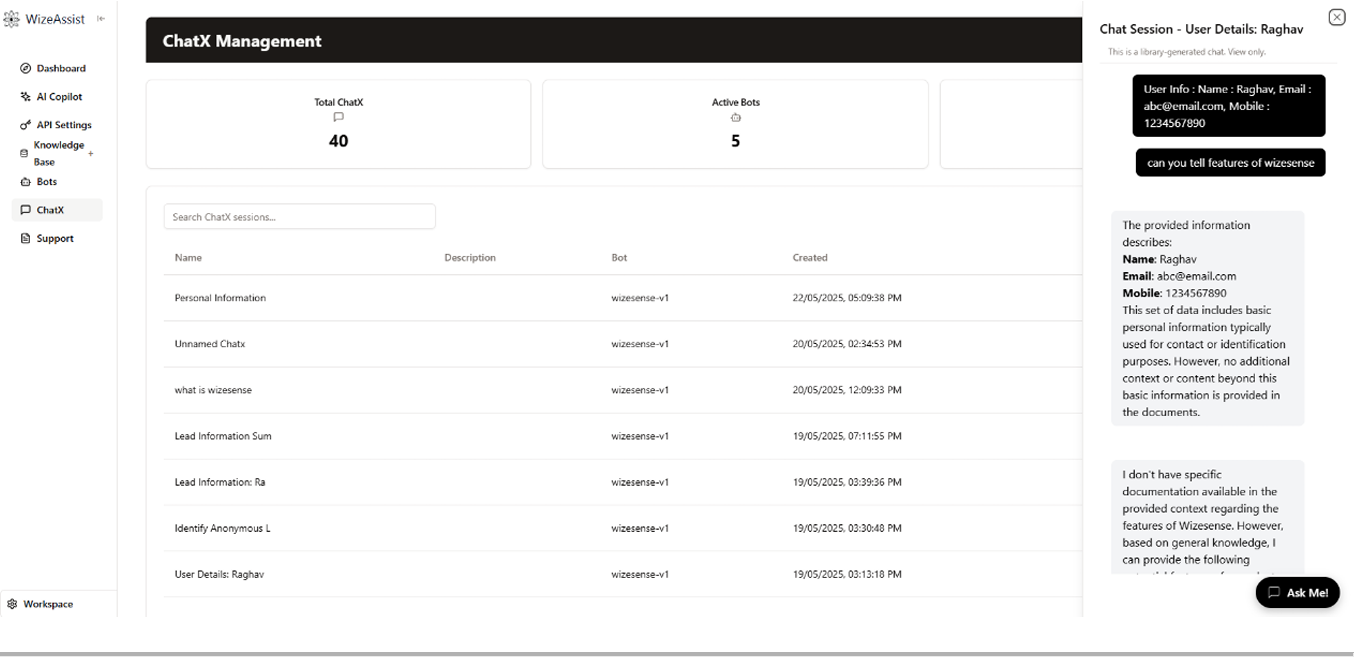Click the API Settings key icon
The image size is (1357, 657).
click(26, 126)
